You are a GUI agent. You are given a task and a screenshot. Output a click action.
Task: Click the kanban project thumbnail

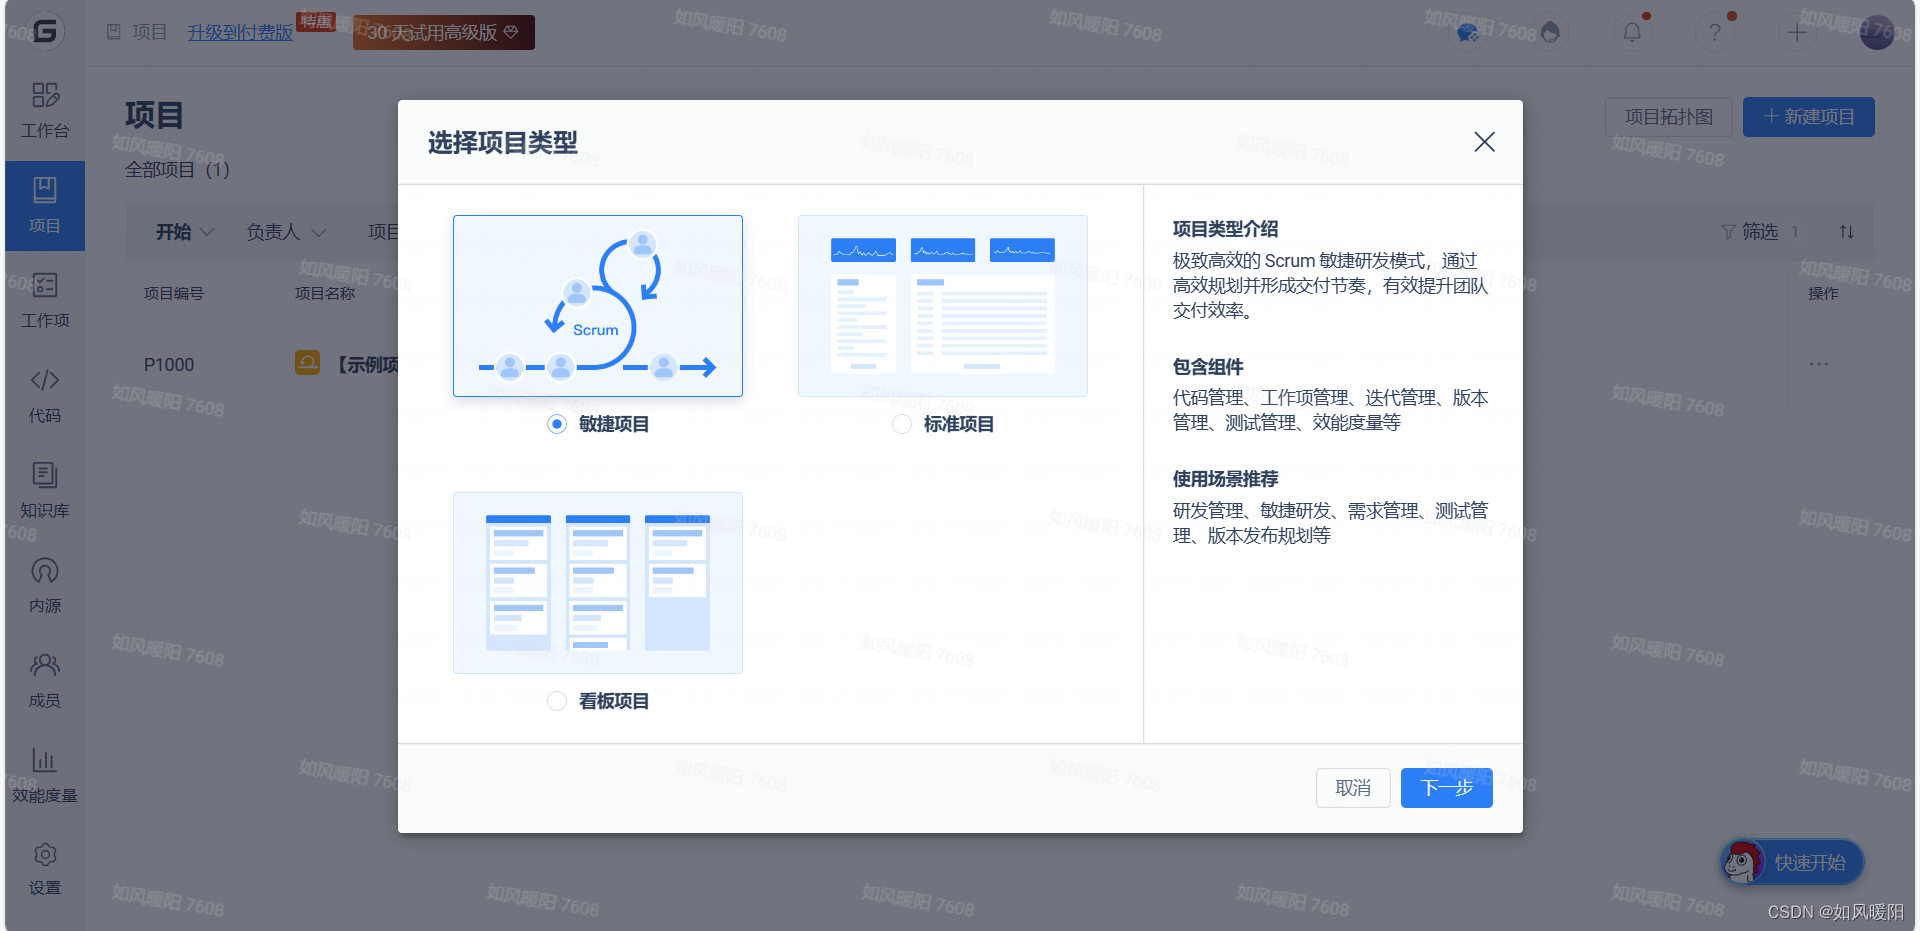pos(598,583)
